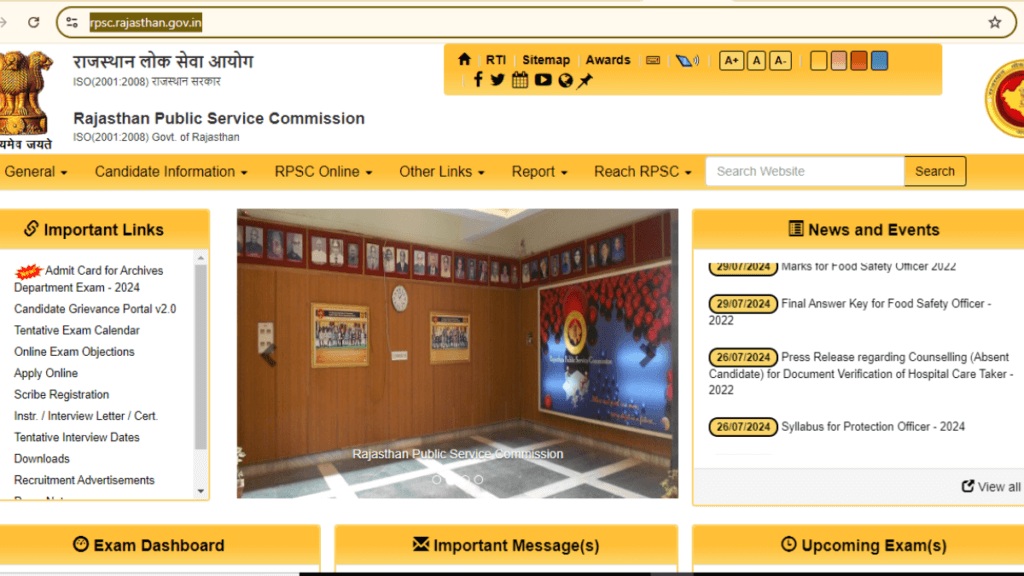This screenshot has height=576, width=1024.
Task: Open the Report menu
Action: (x=539, y=171)
